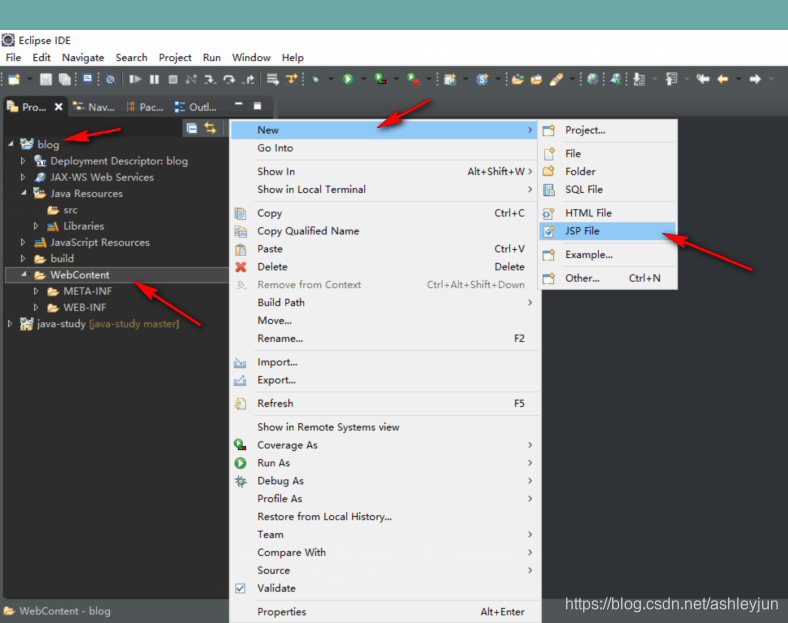Click Collapse All icon in Project Explorer
The image size is (788, 623).
tap(191, 128)
